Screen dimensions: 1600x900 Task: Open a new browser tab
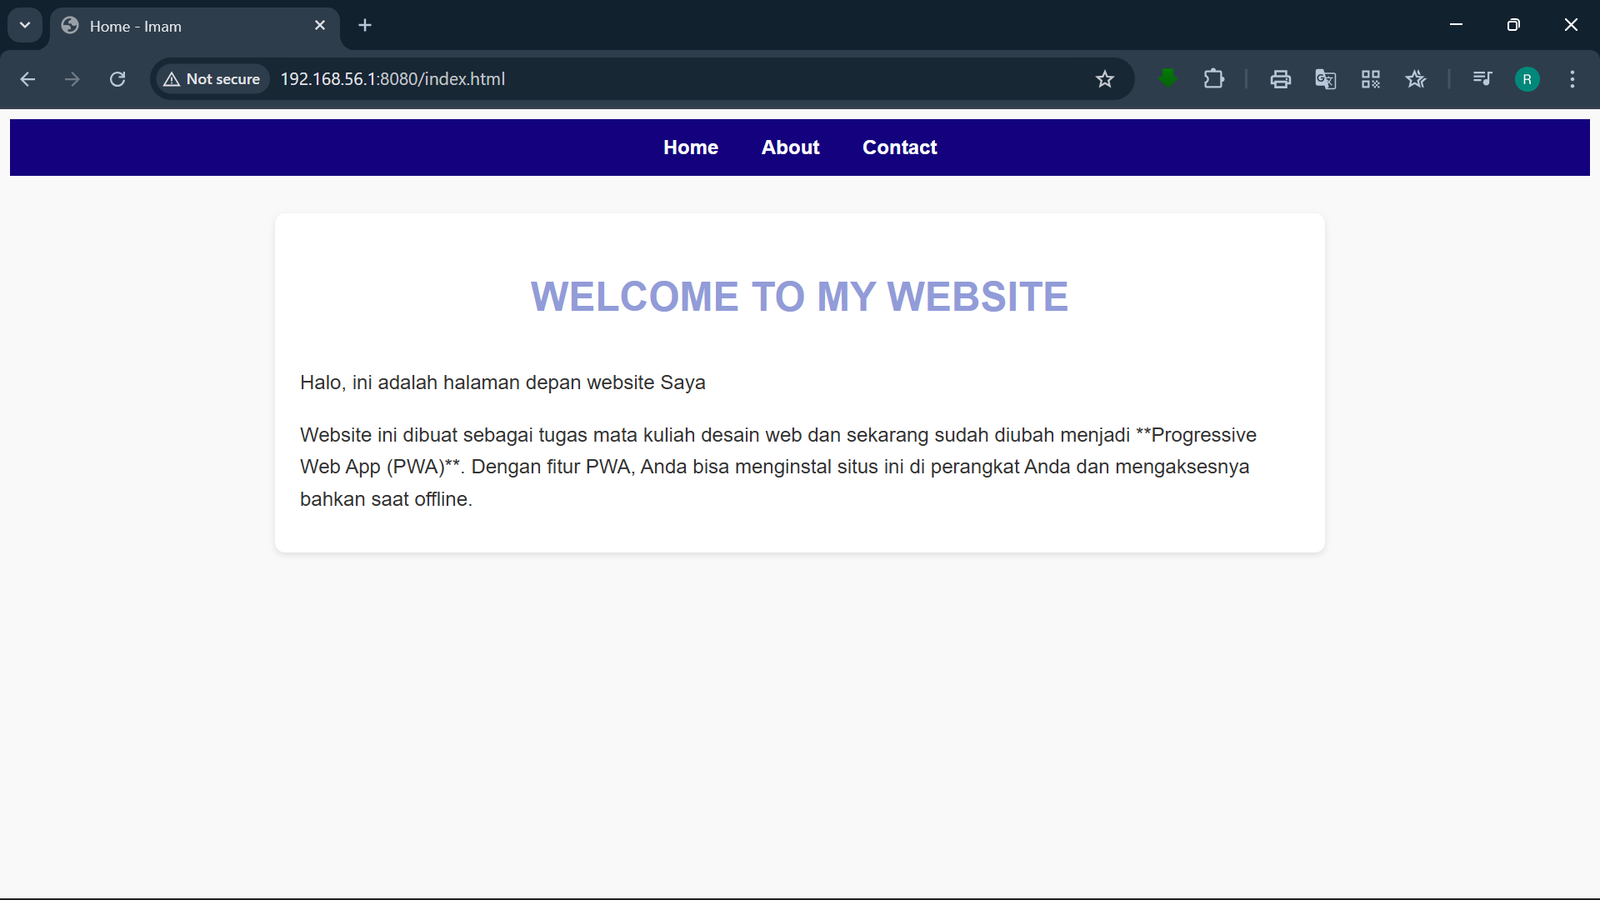click(364, 25)
